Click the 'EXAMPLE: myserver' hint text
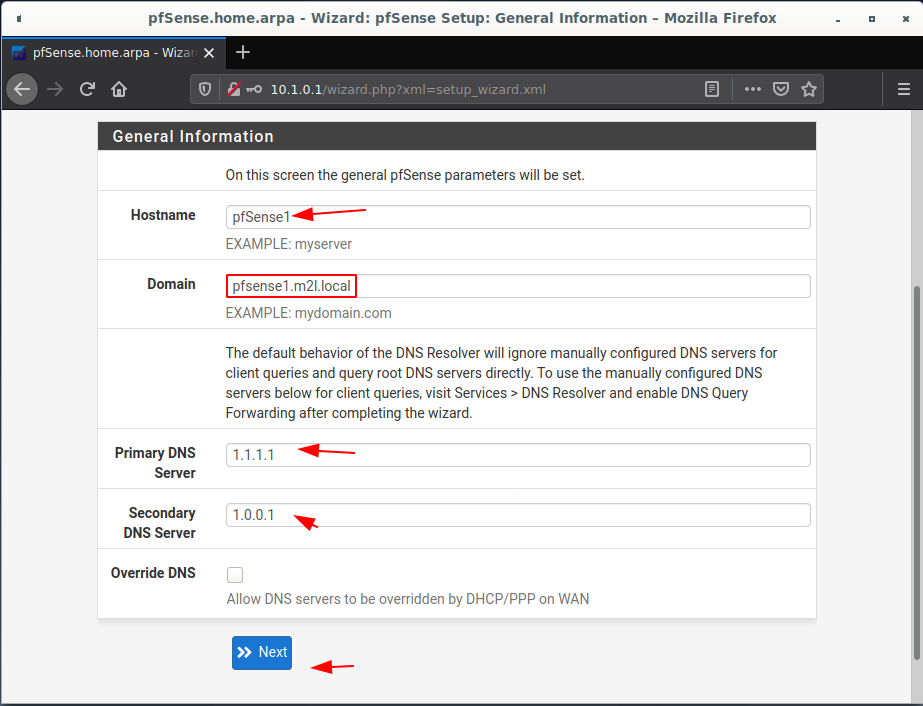The image size is (923, 706). 288,244
